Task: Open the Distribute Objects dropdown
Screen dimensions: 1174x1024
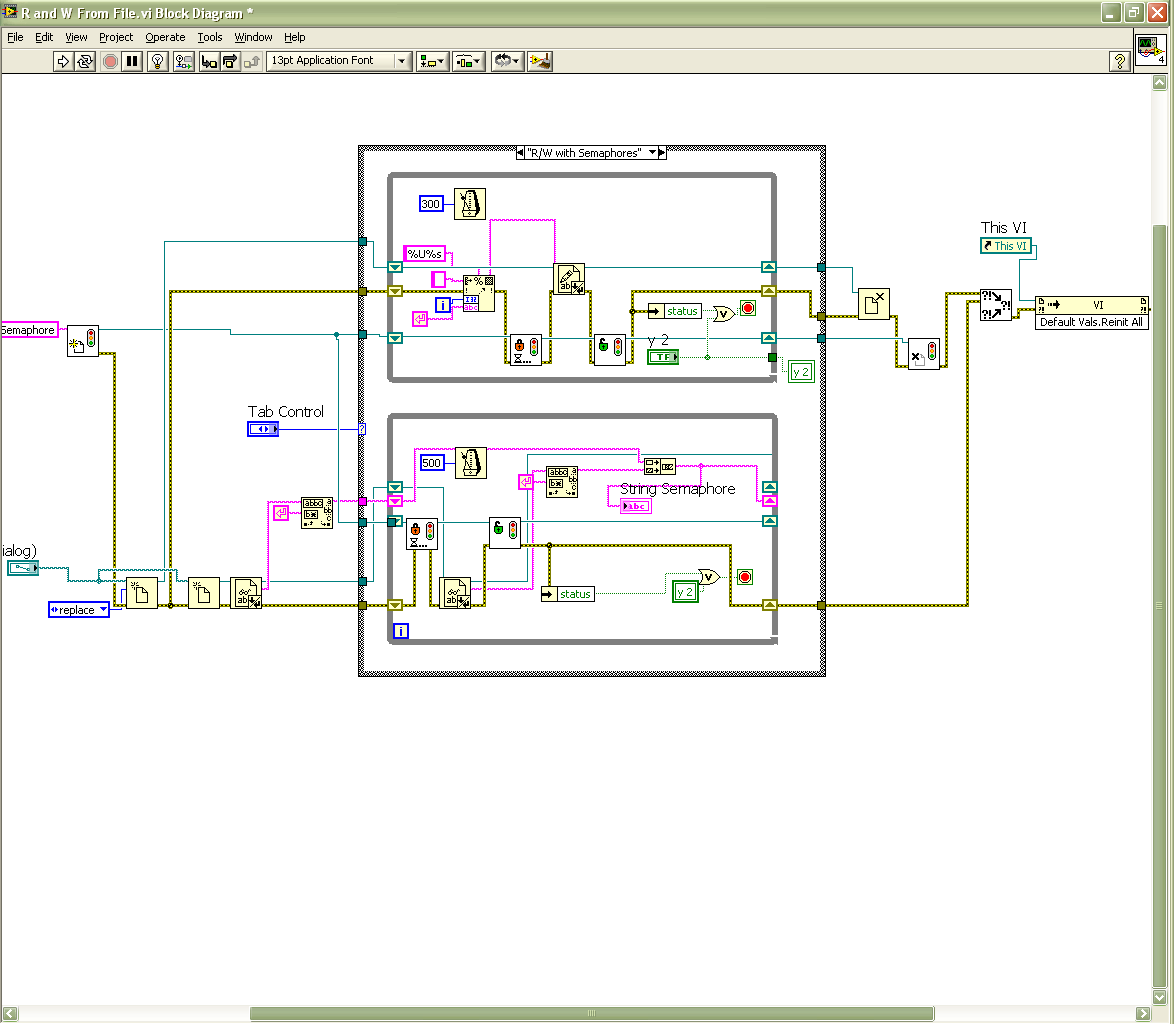Action: coord(468,61)
